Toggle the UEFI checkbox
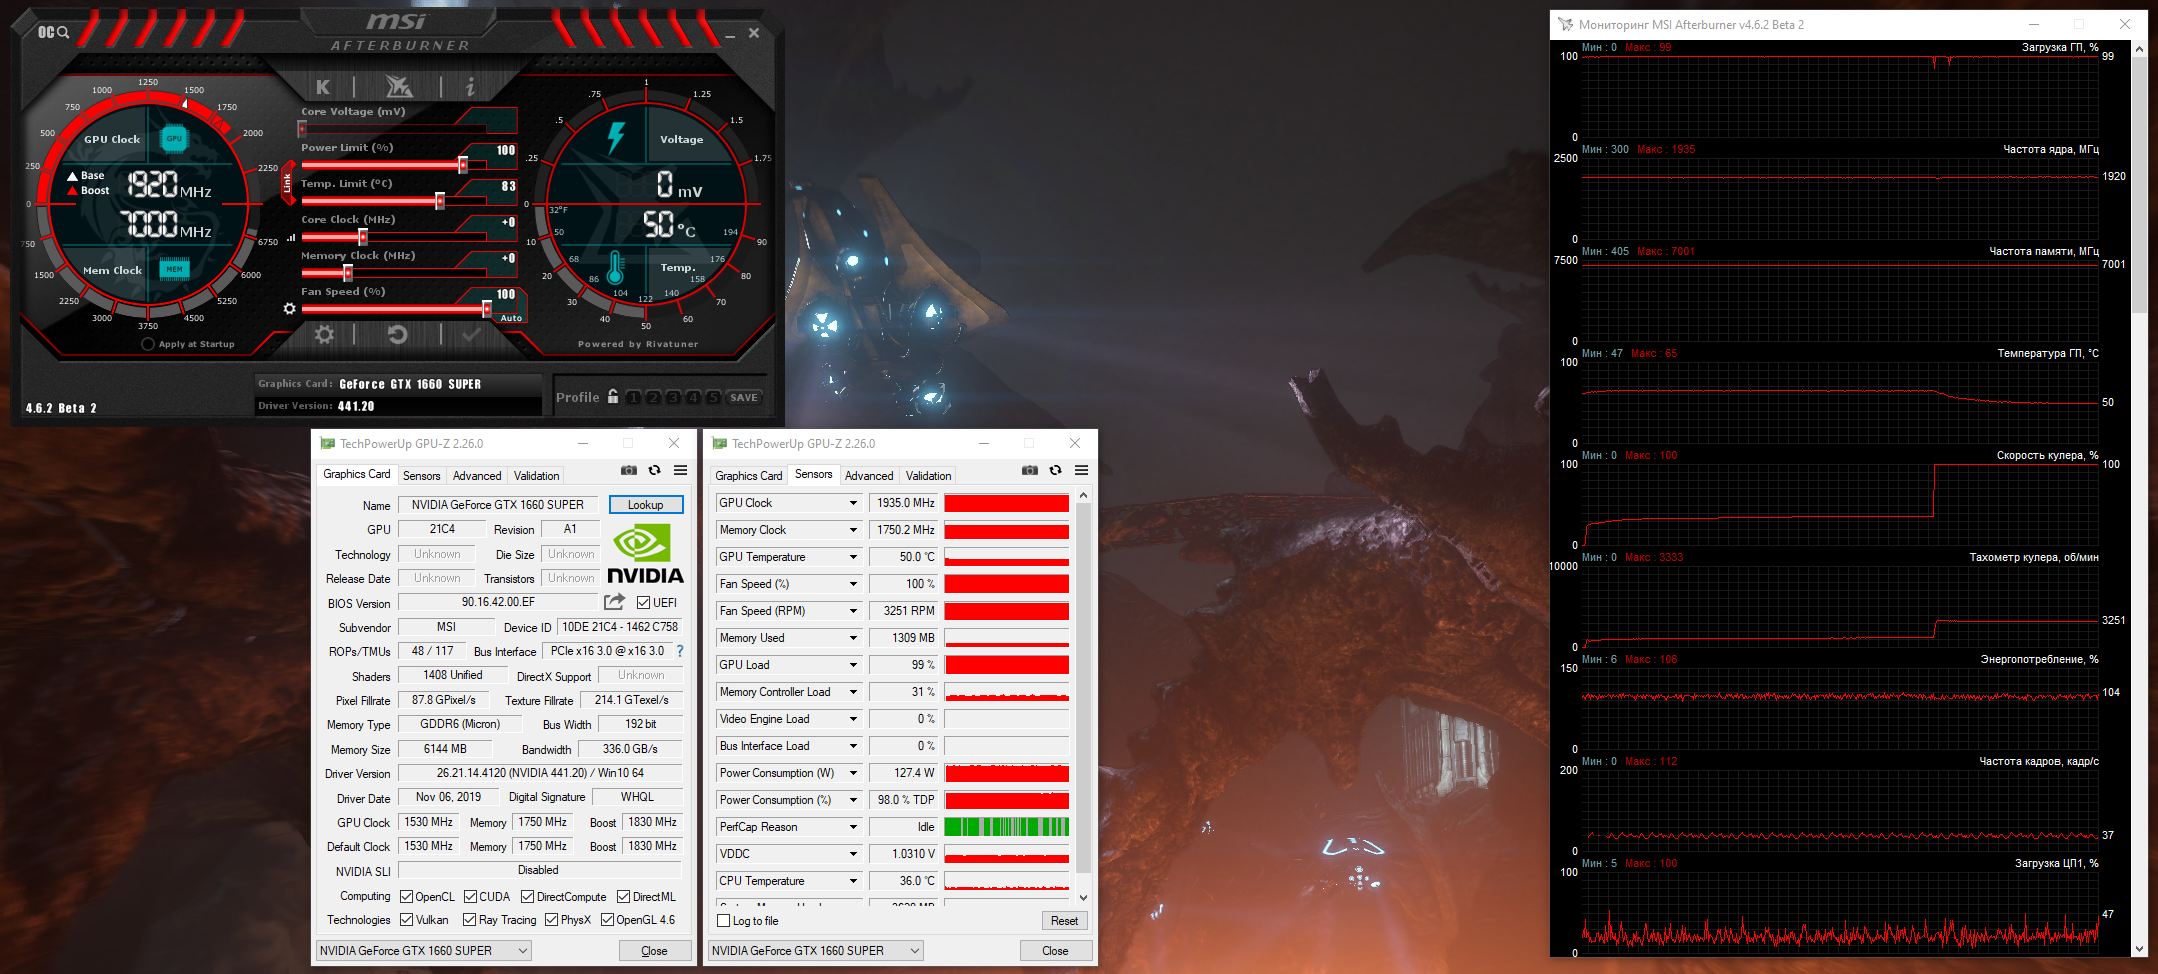2158x974 pixels. 643,602
